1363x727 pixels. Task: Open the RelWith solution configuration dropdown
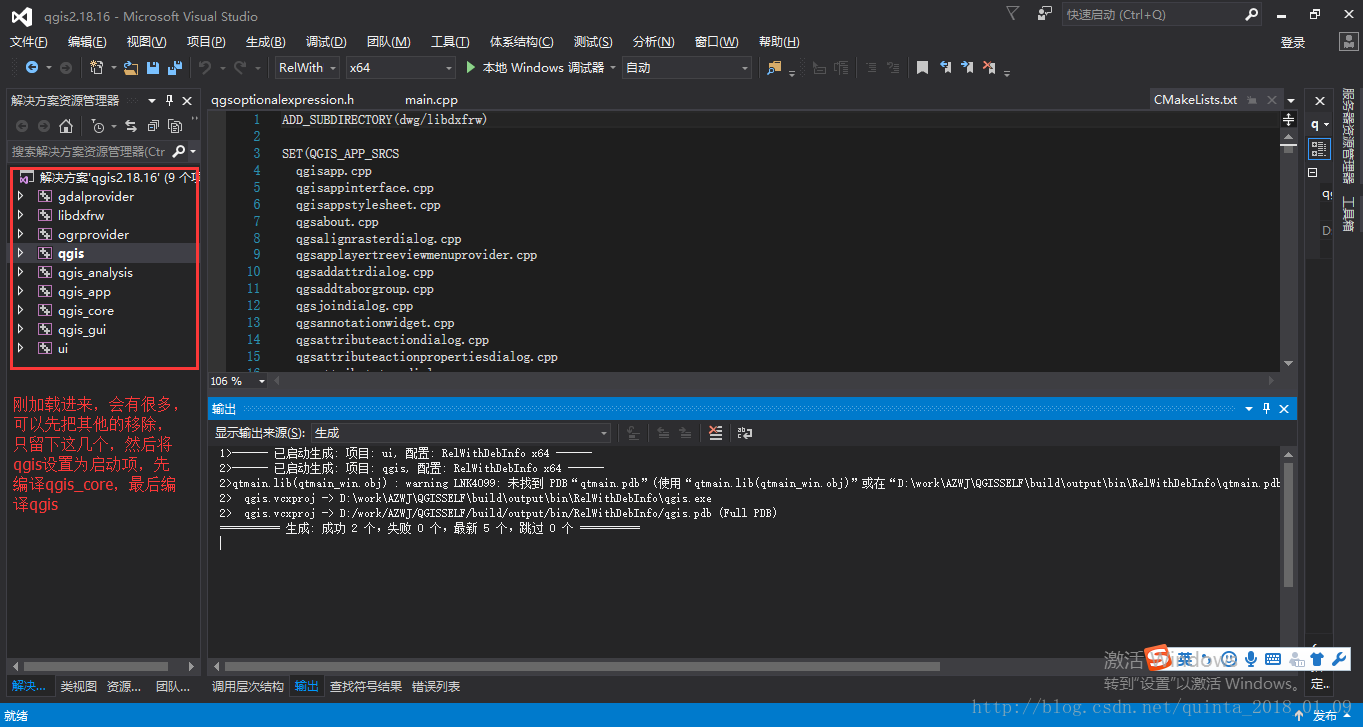point(306,68)
